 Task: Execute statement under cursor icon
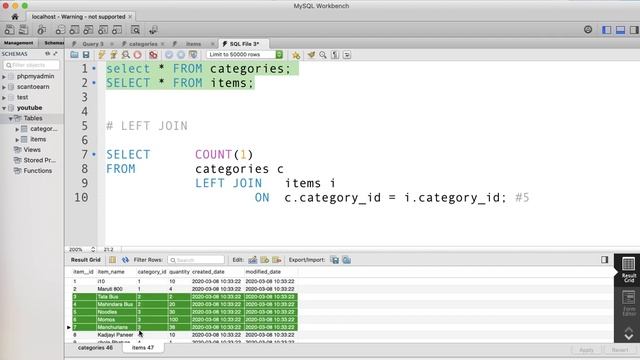tap(113, 55)
